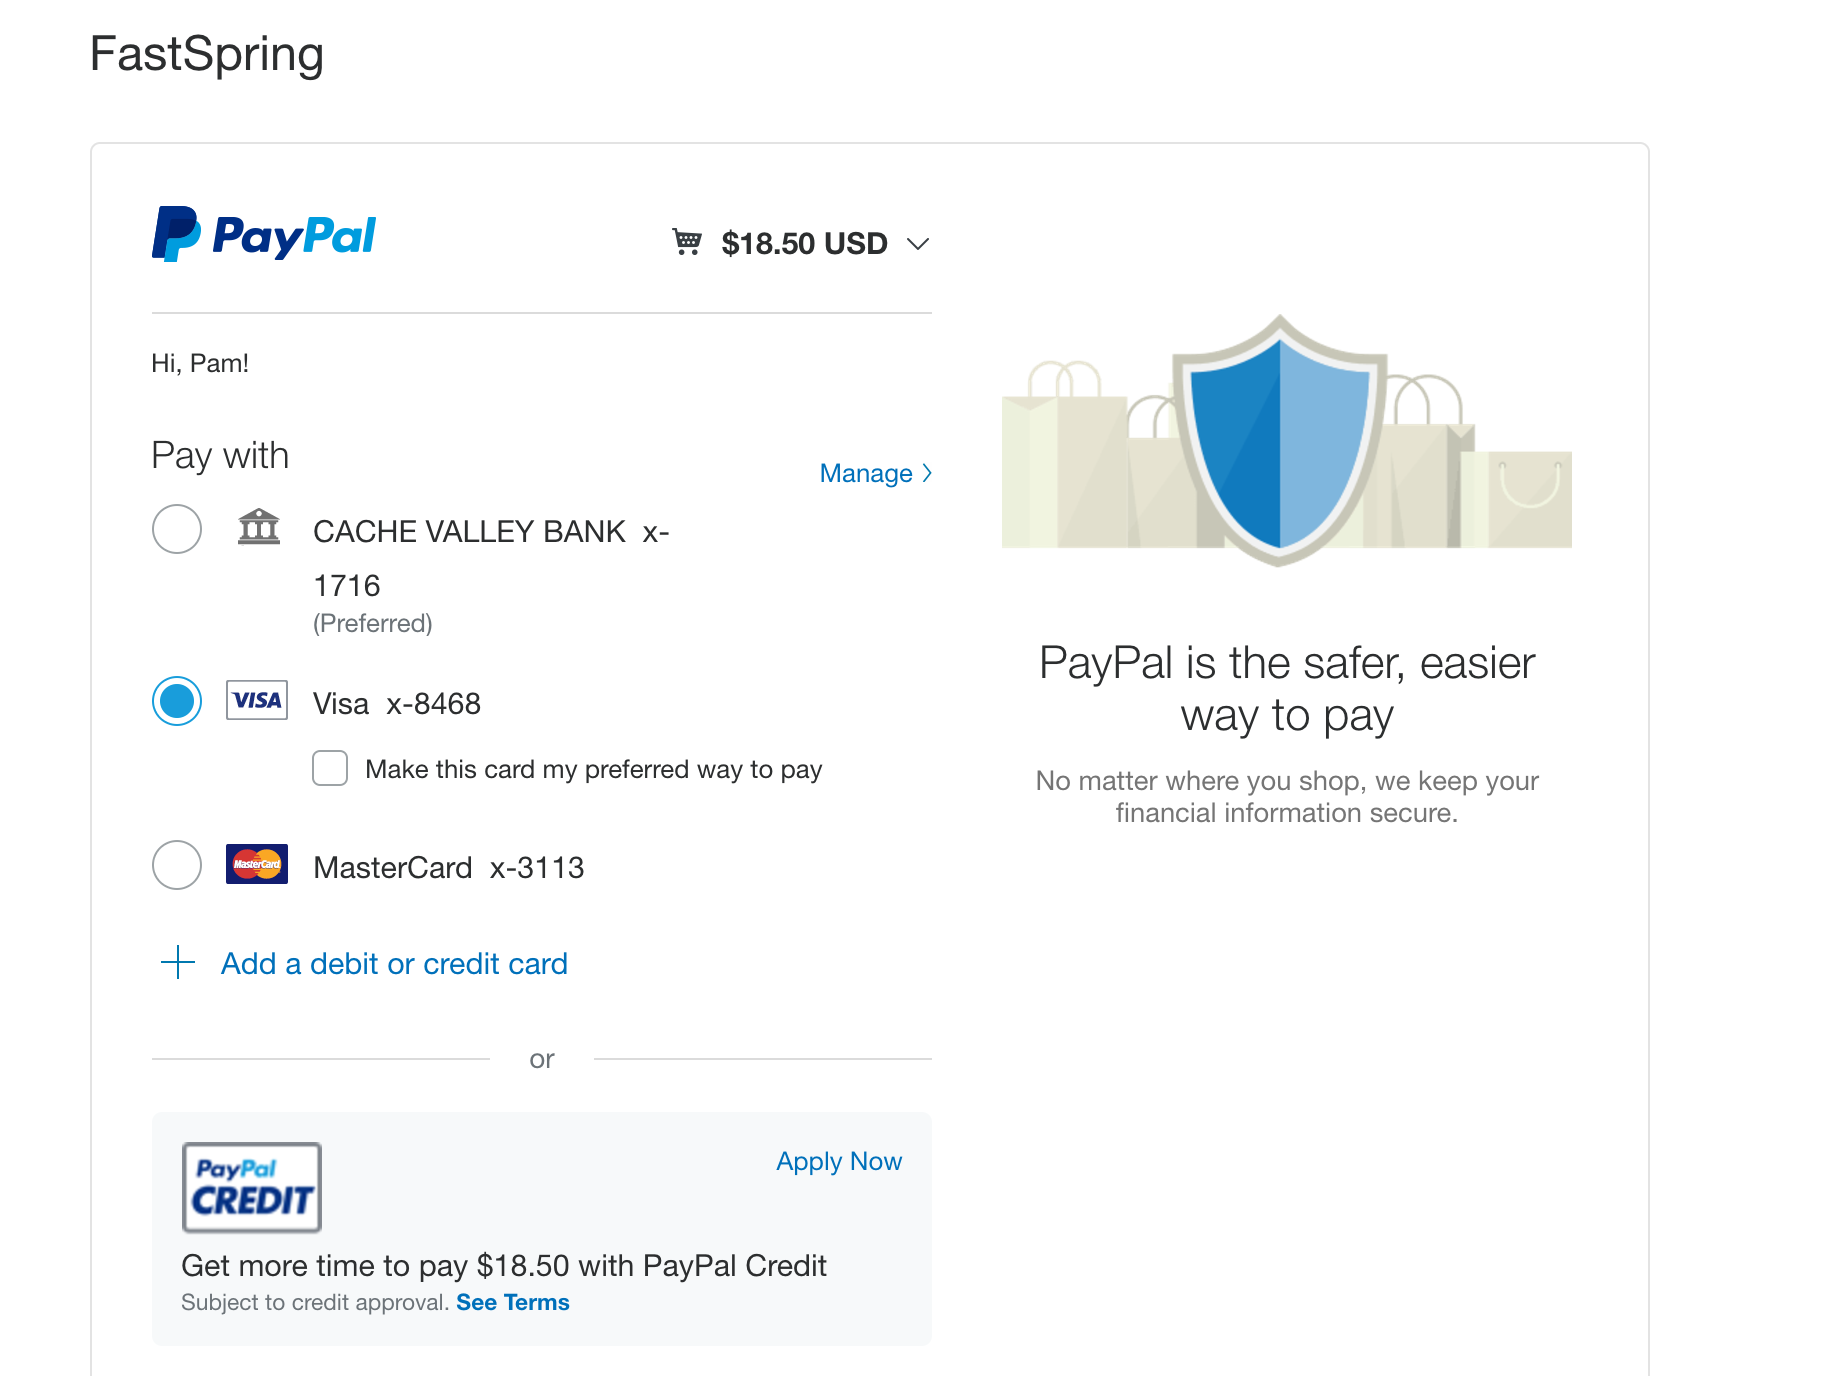Click the PayPal Credit logo
The width and height of the screenshot is (1830, 1376).
coord(252,1188)
